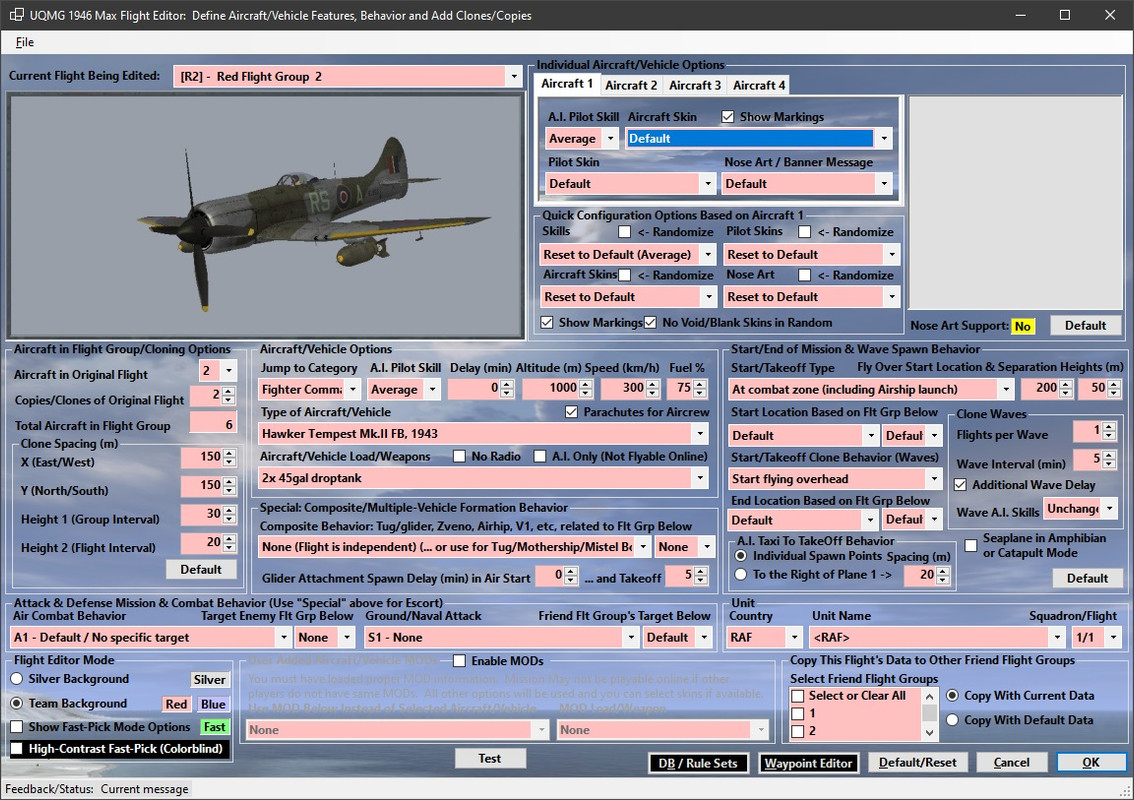Screen dimensions: 1134x800
Task: Click the yellow Nose Art Support indicator
Action: pos(1022,326)
